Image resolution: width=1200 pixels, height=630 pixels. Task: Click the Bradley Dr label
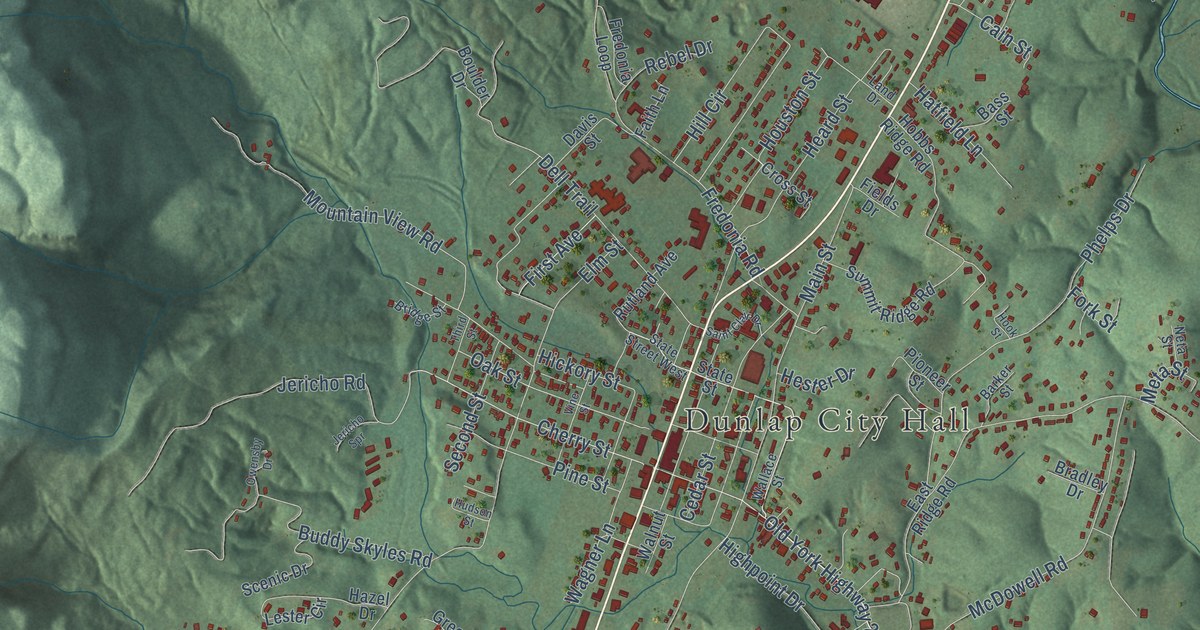point(1080,478)
